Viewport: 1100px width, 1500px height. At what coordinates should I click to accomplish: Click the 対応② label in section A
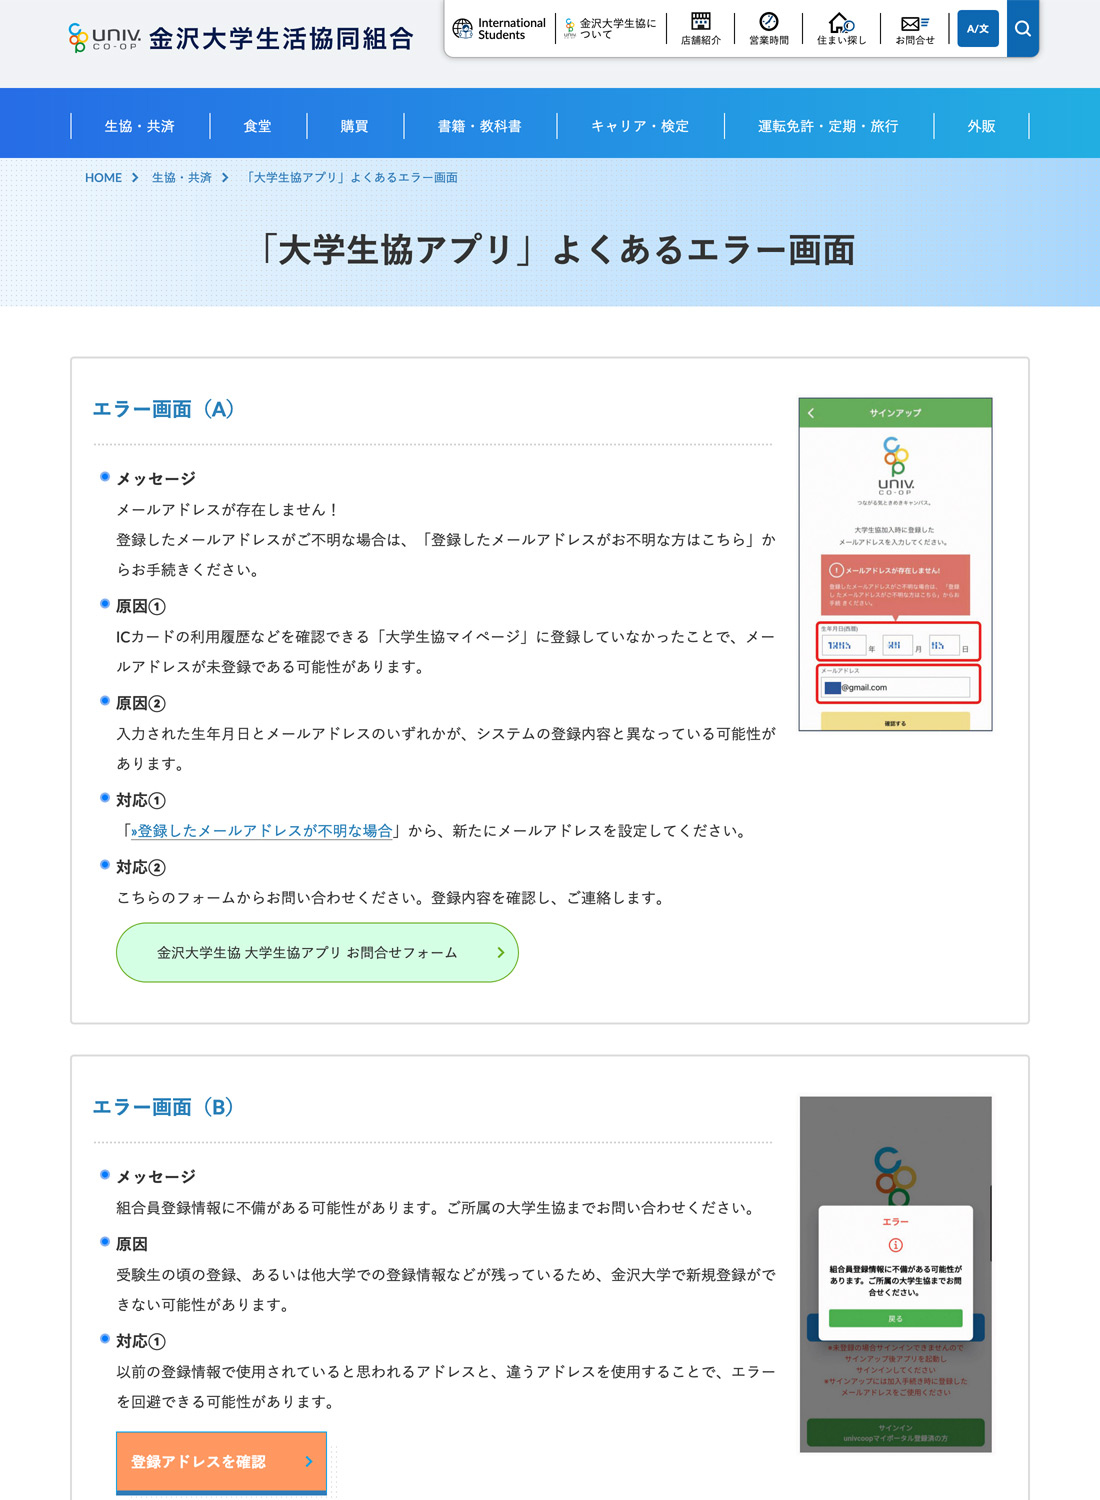[141, 867]
